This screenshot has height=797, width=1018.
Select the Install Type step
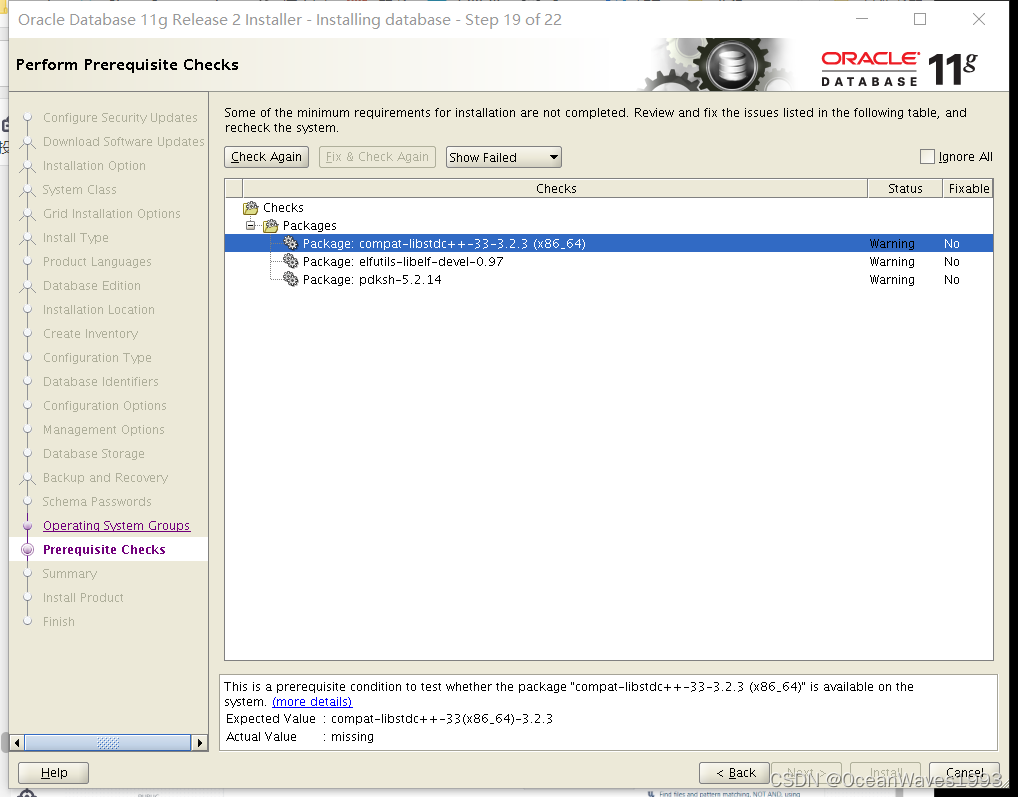pos(75,238)
